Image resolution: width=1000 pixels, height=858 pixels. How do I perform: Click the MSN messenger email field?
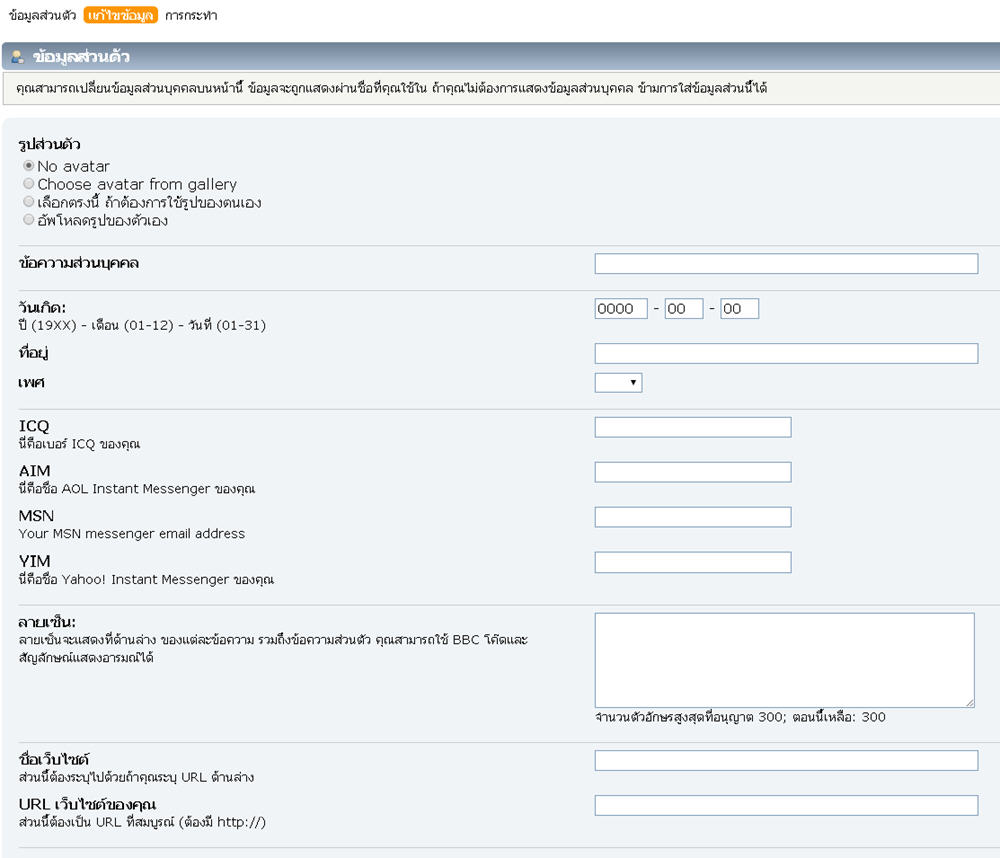(x=693, y=517)
